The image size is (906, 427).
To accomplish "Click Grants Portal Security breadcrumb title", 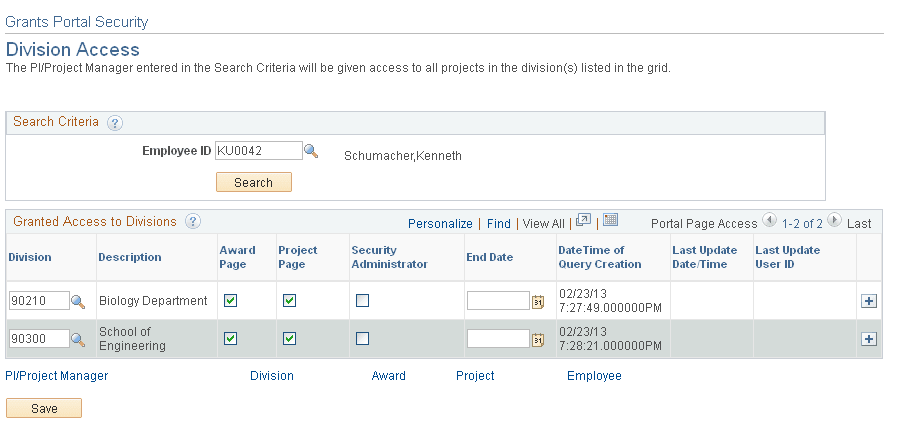I will pos(77,22).
